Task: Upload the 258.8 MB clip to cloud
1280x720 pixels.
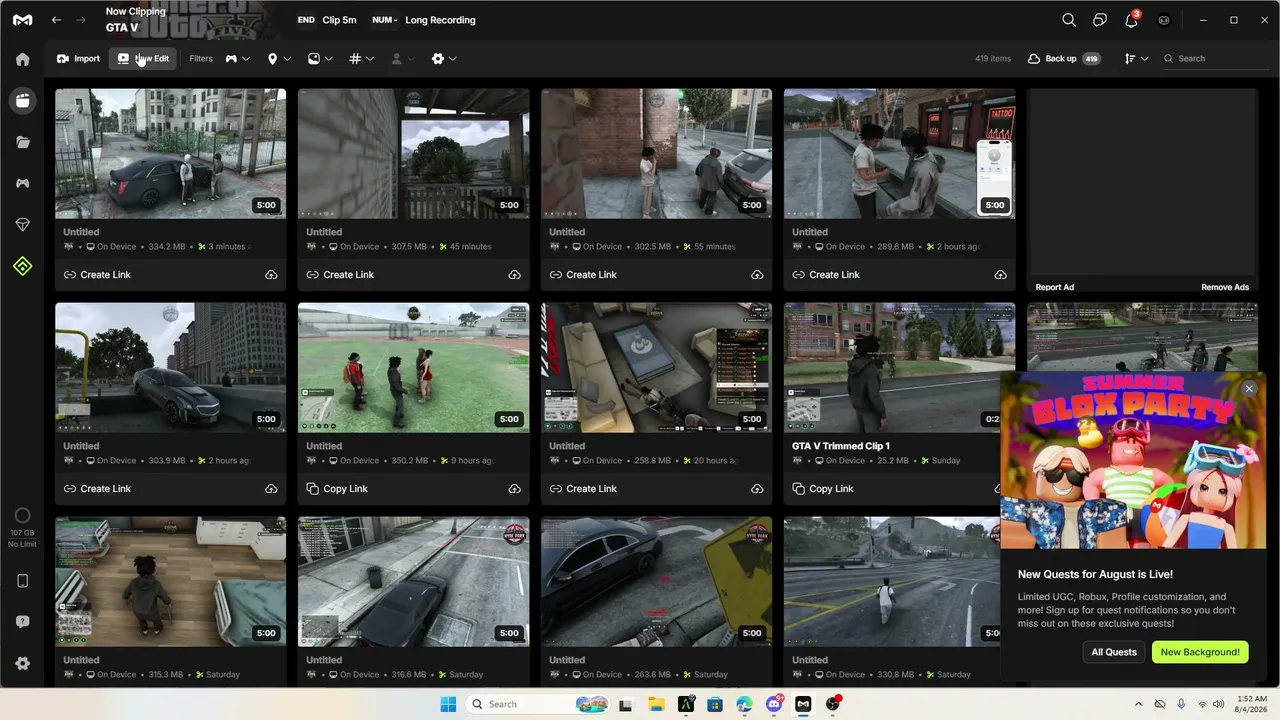Action: pos(757,489)
